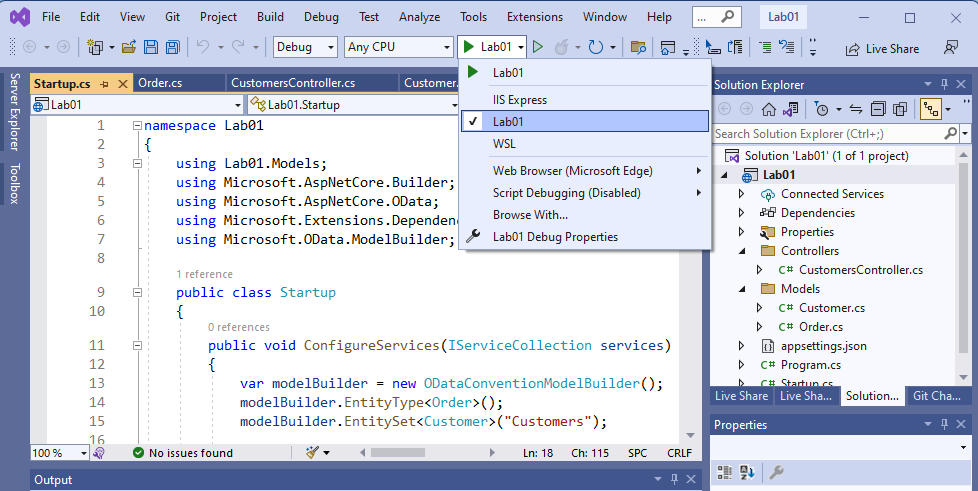Toggle auto-hide pin on Solution Explorer
978x491 pixels.
[x=944, y=84]
